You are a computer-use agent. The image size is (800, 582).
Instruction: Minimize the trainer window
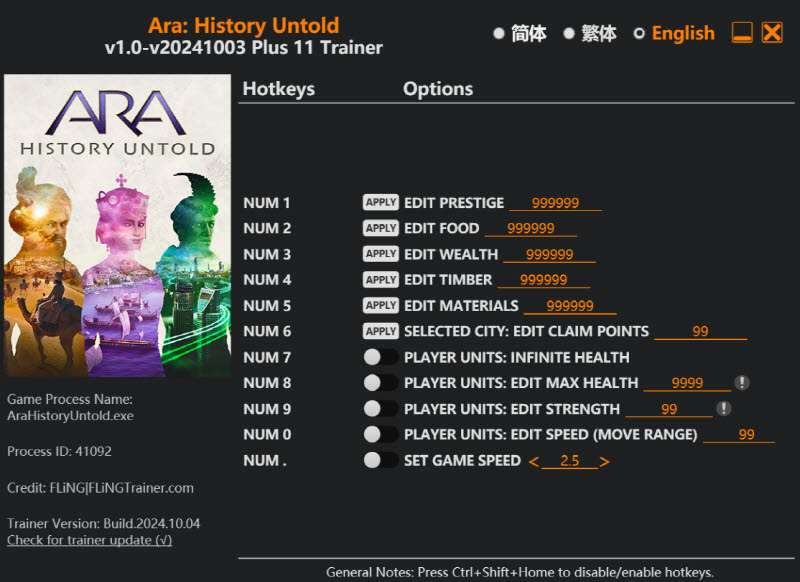tap(742, 33)
